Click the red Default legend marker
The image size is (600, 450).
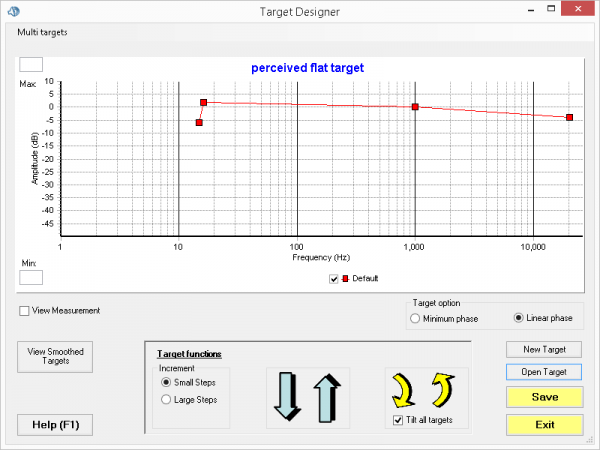tap(345, 279)
